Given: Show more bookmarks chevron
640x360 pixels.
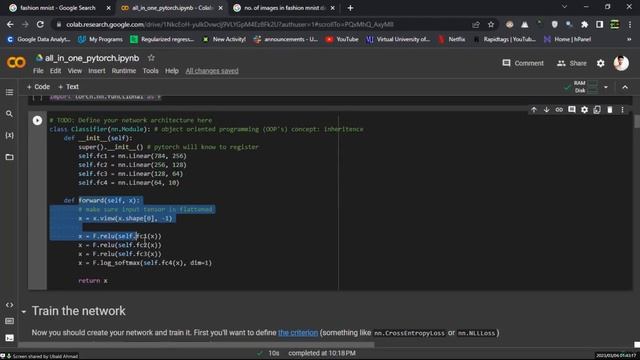Looking at the screenshot, I should coord(629,39).
